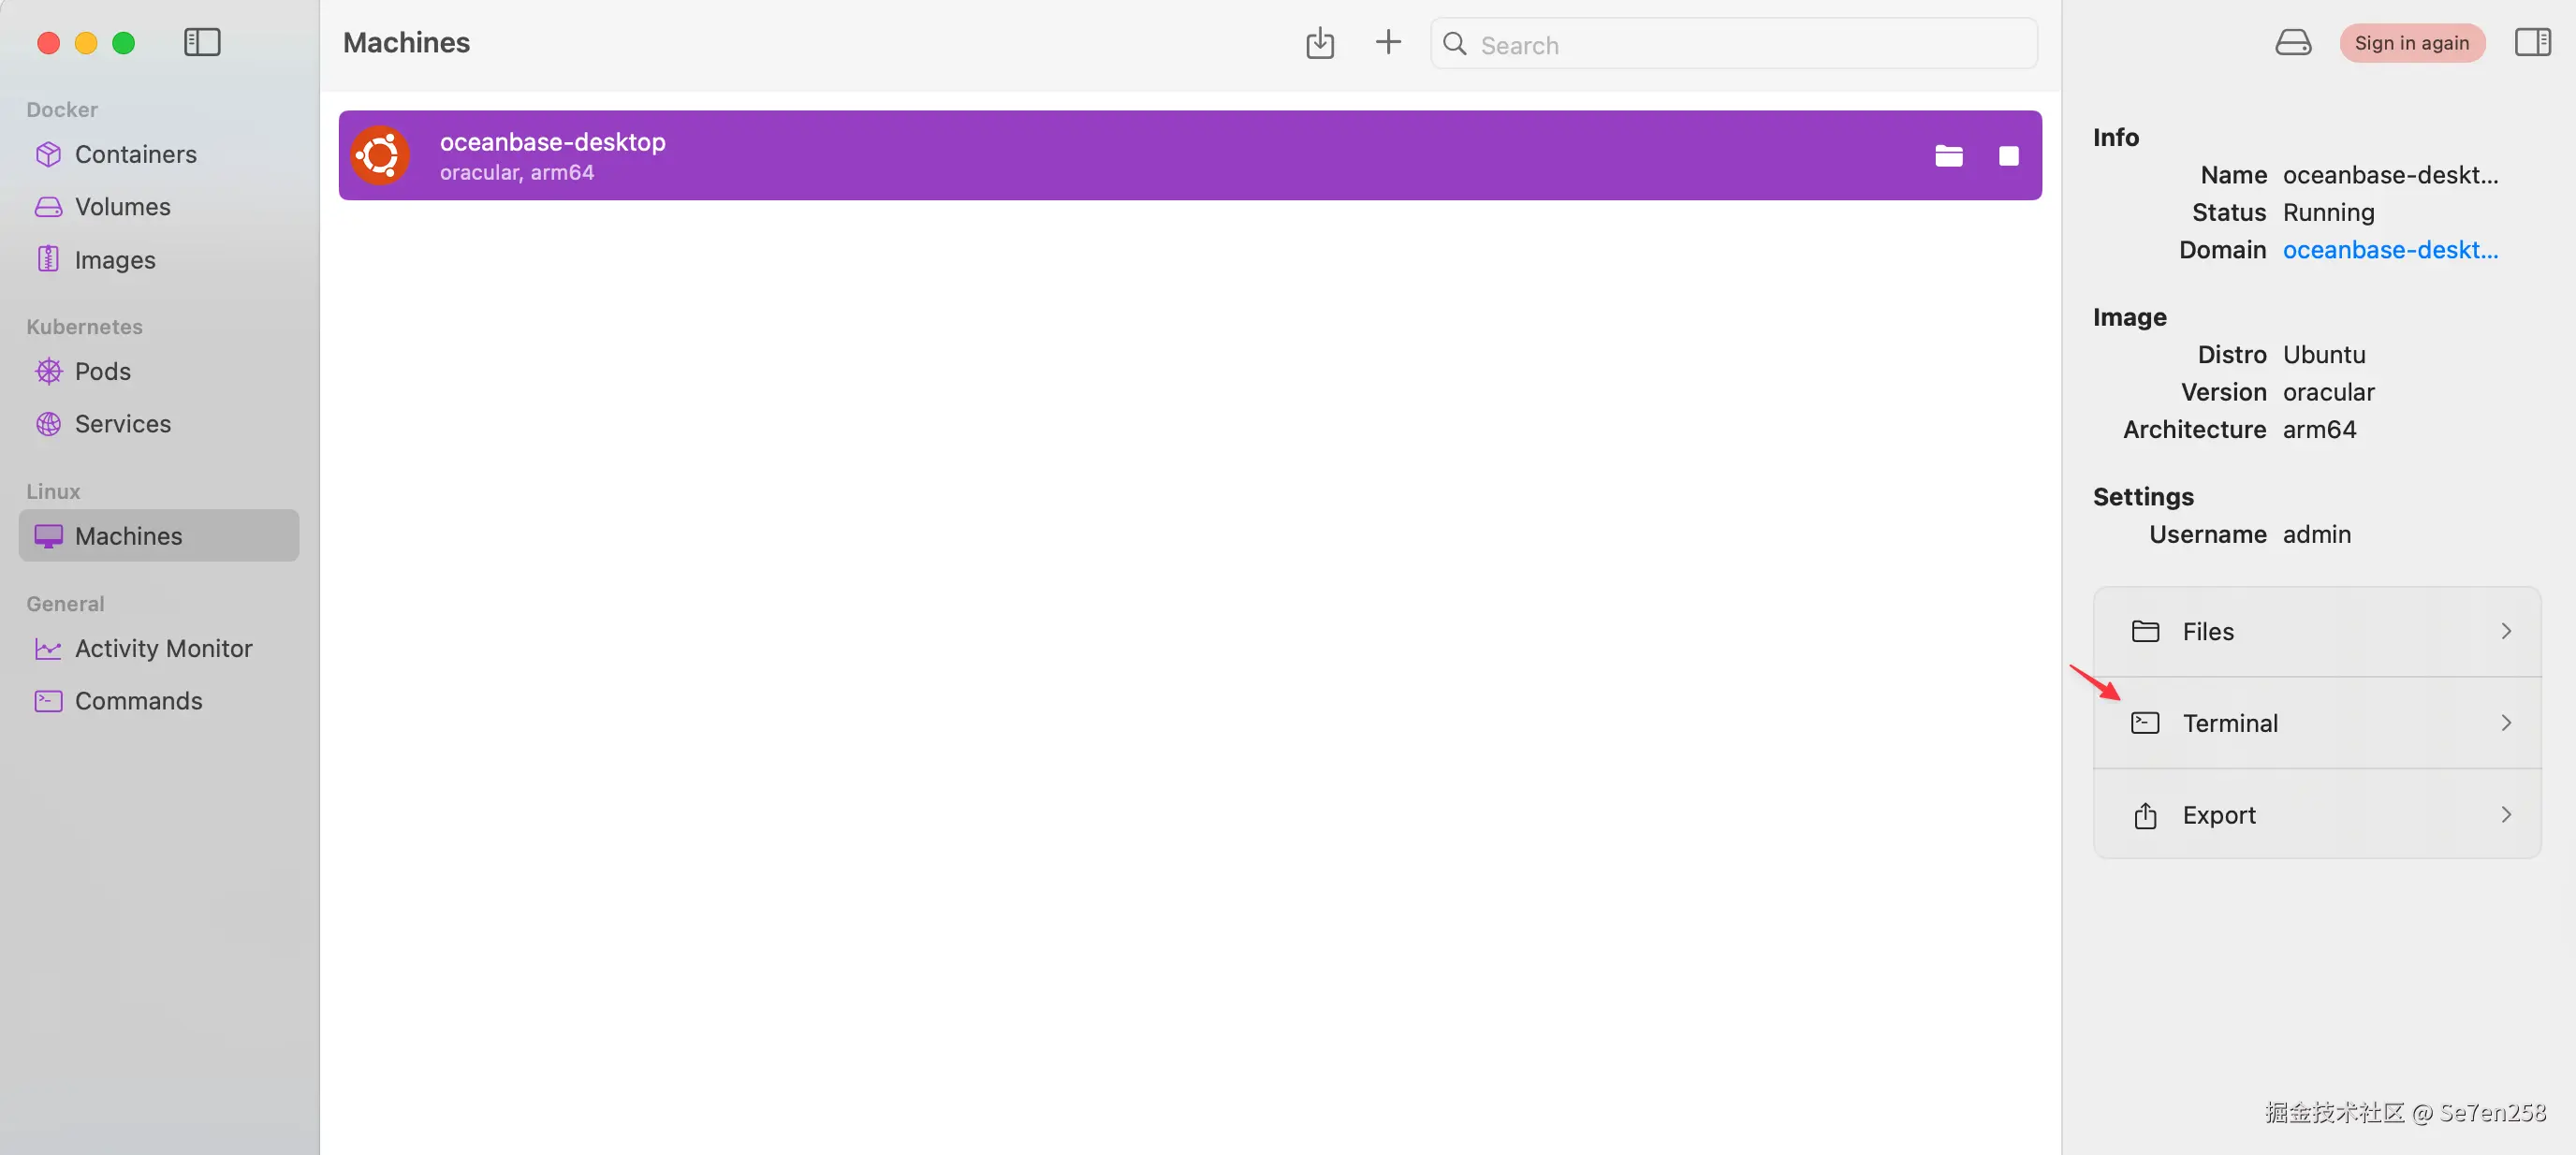
Task: Toggle the right inspector panel
Action: (2532, 42)
